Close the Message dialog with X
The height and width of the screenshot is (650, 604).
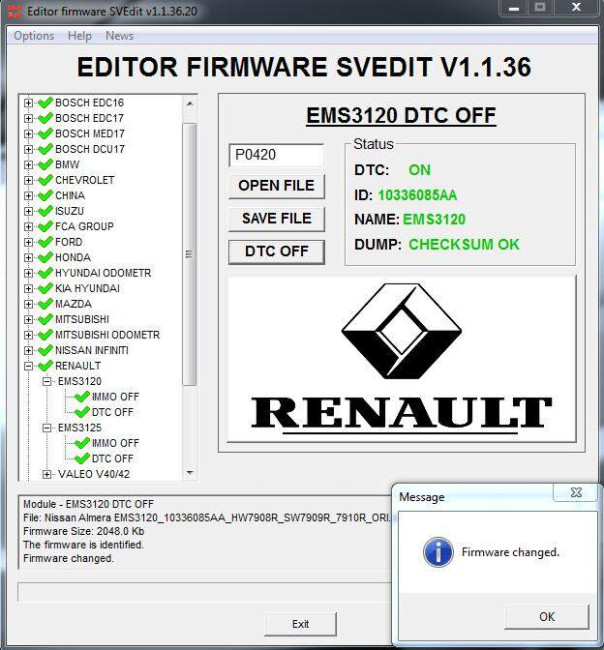(x=576, y=492)
